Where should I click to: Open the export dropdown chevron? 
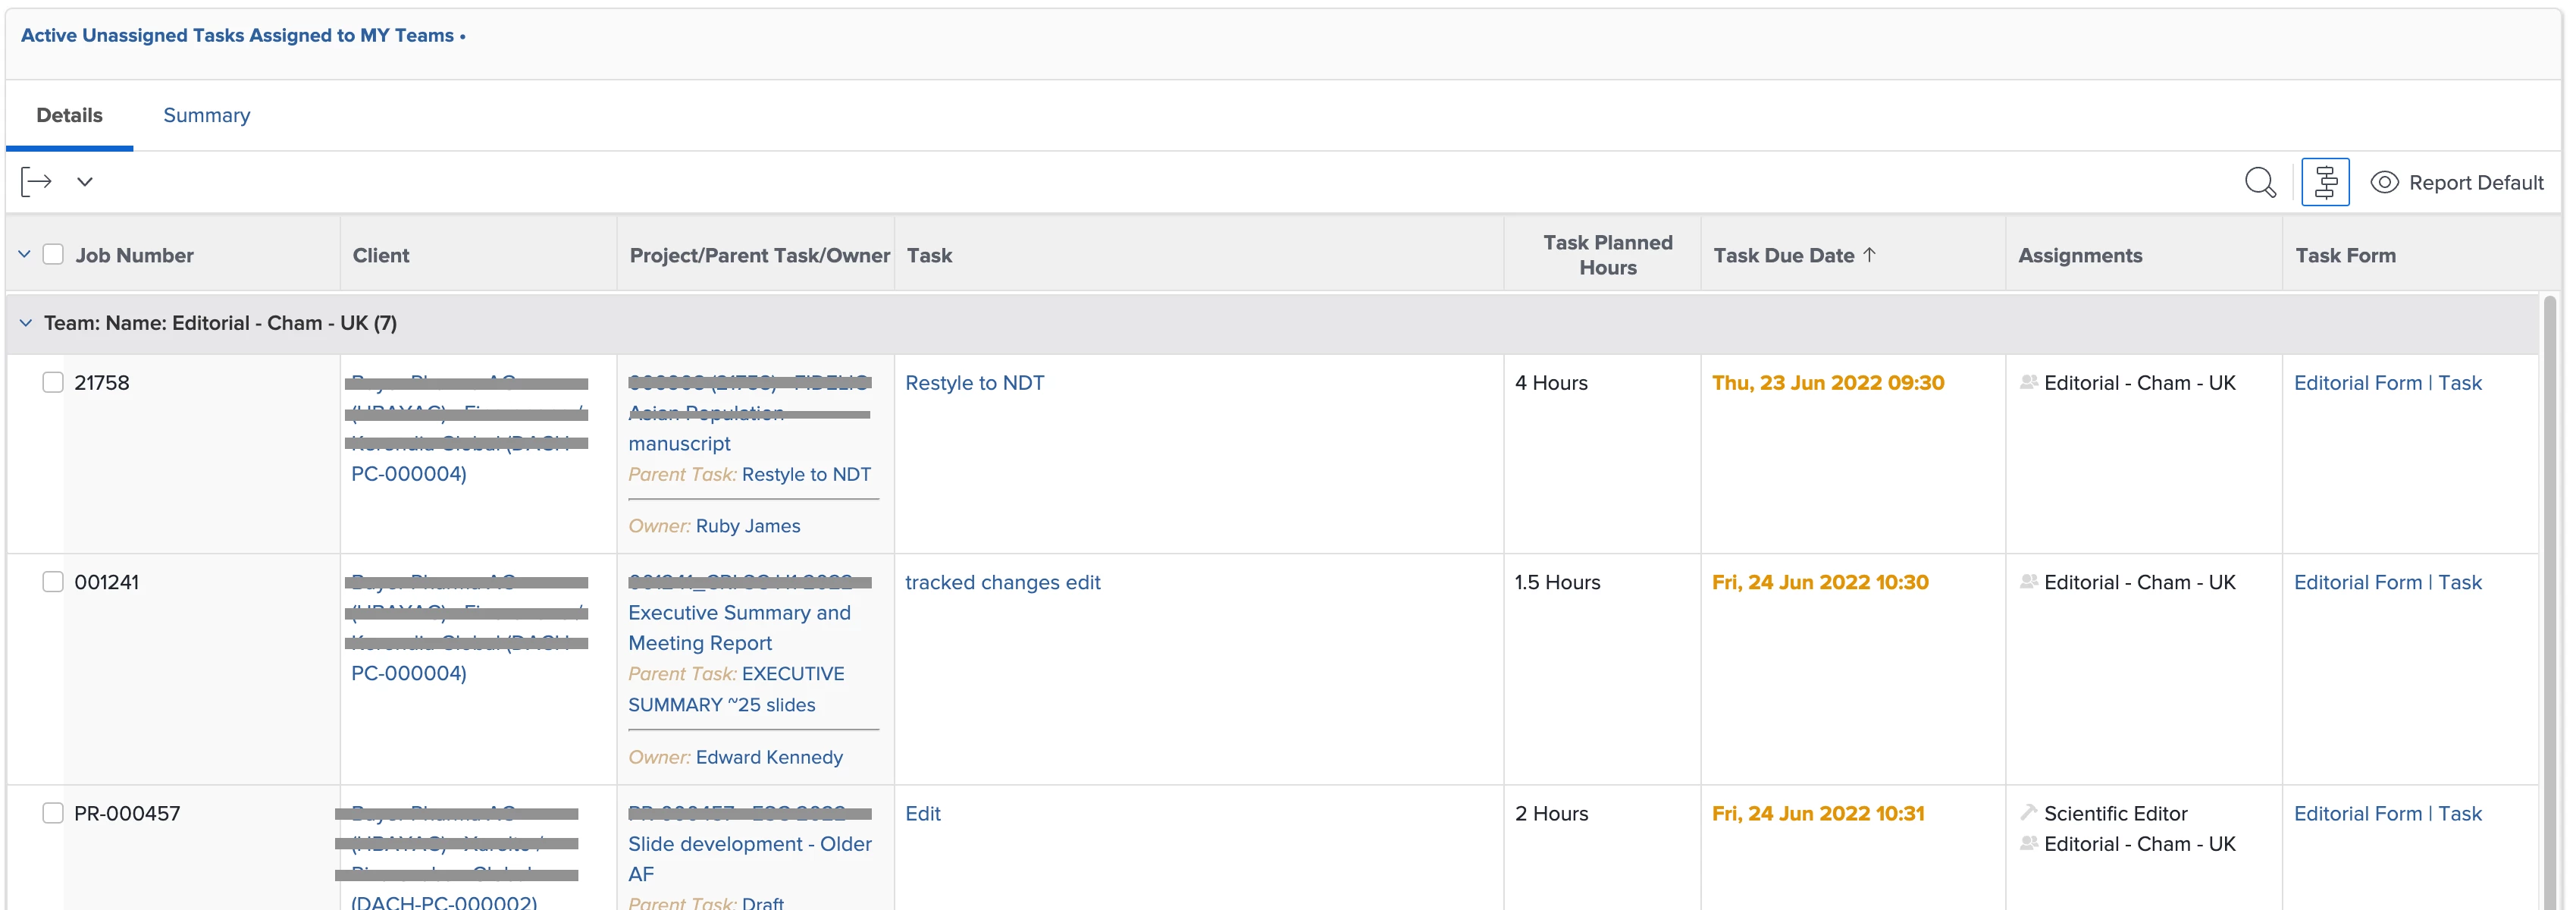coord(85,182)
